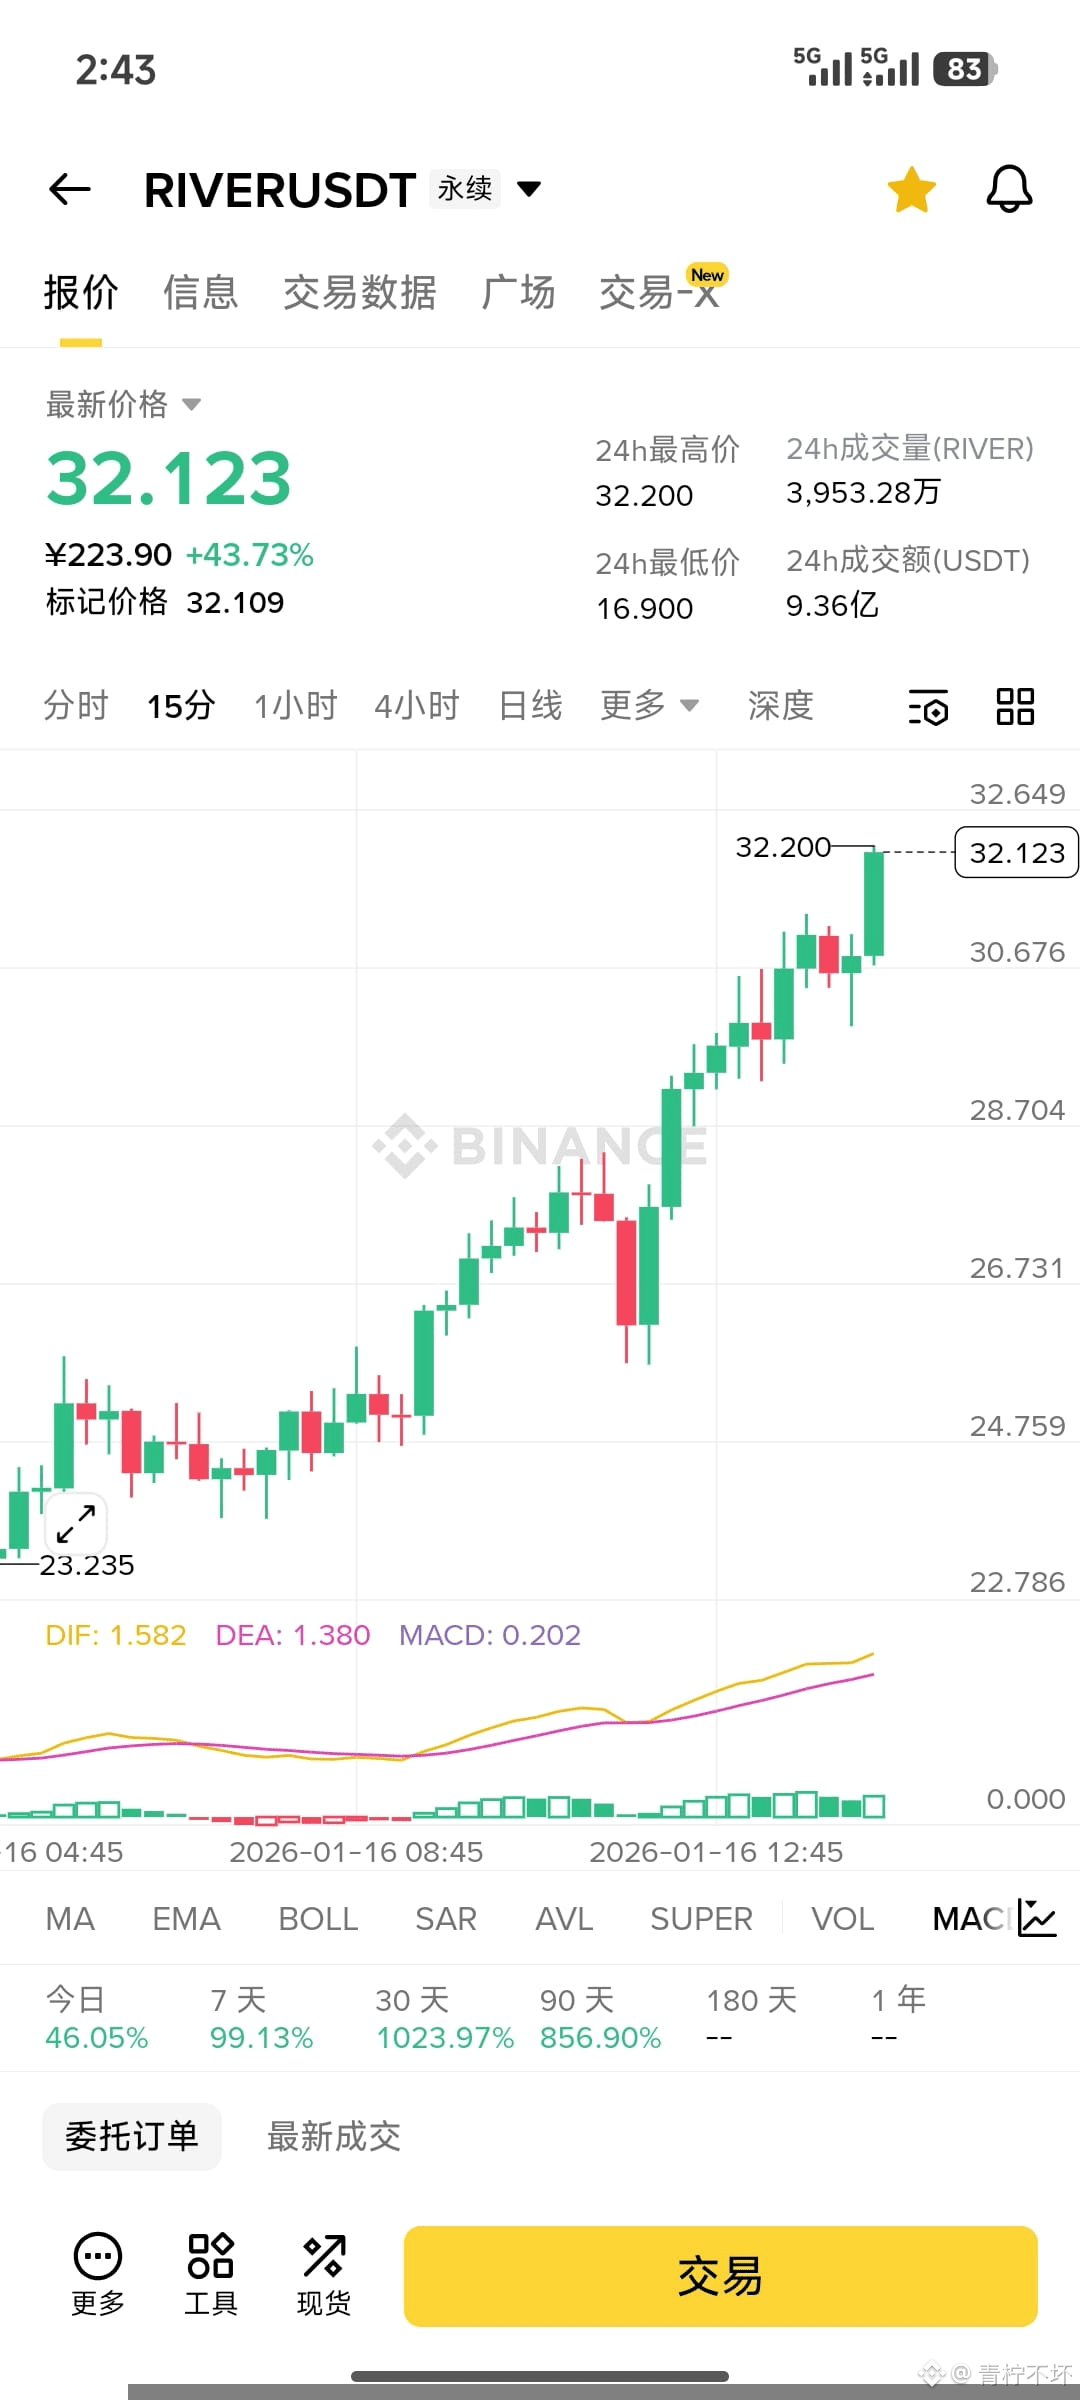Tap the 30 天 1023.97% change
1080x2400 pixels.
tap(445, 2018)
